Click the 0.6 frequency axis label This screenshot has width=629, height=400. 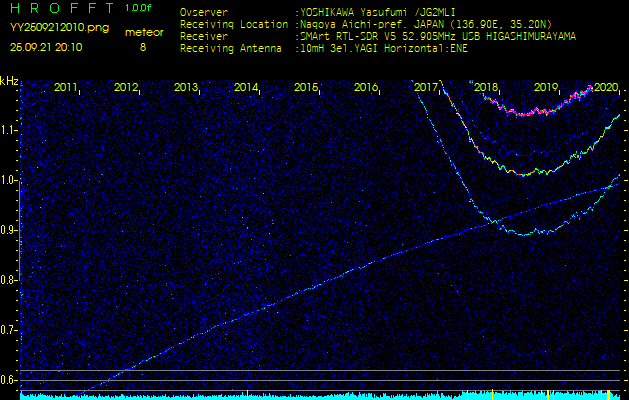pos(9,380)
